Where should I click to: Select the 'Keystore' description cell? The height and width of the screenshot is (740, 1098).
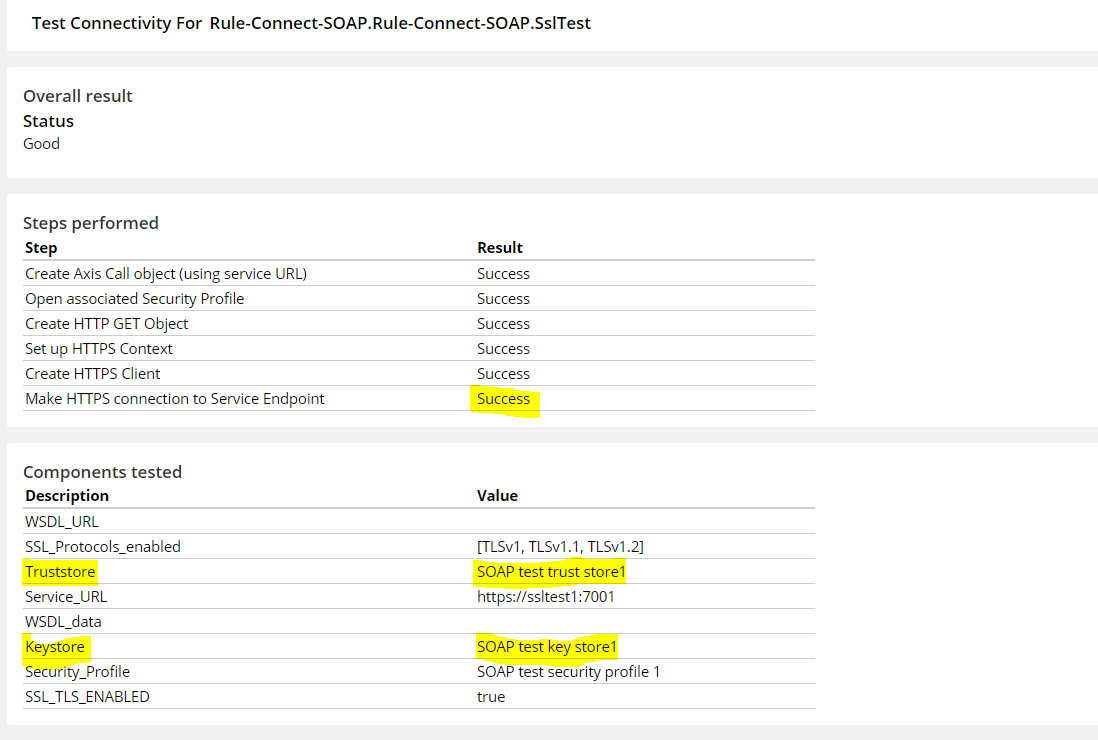pos(55,647)
